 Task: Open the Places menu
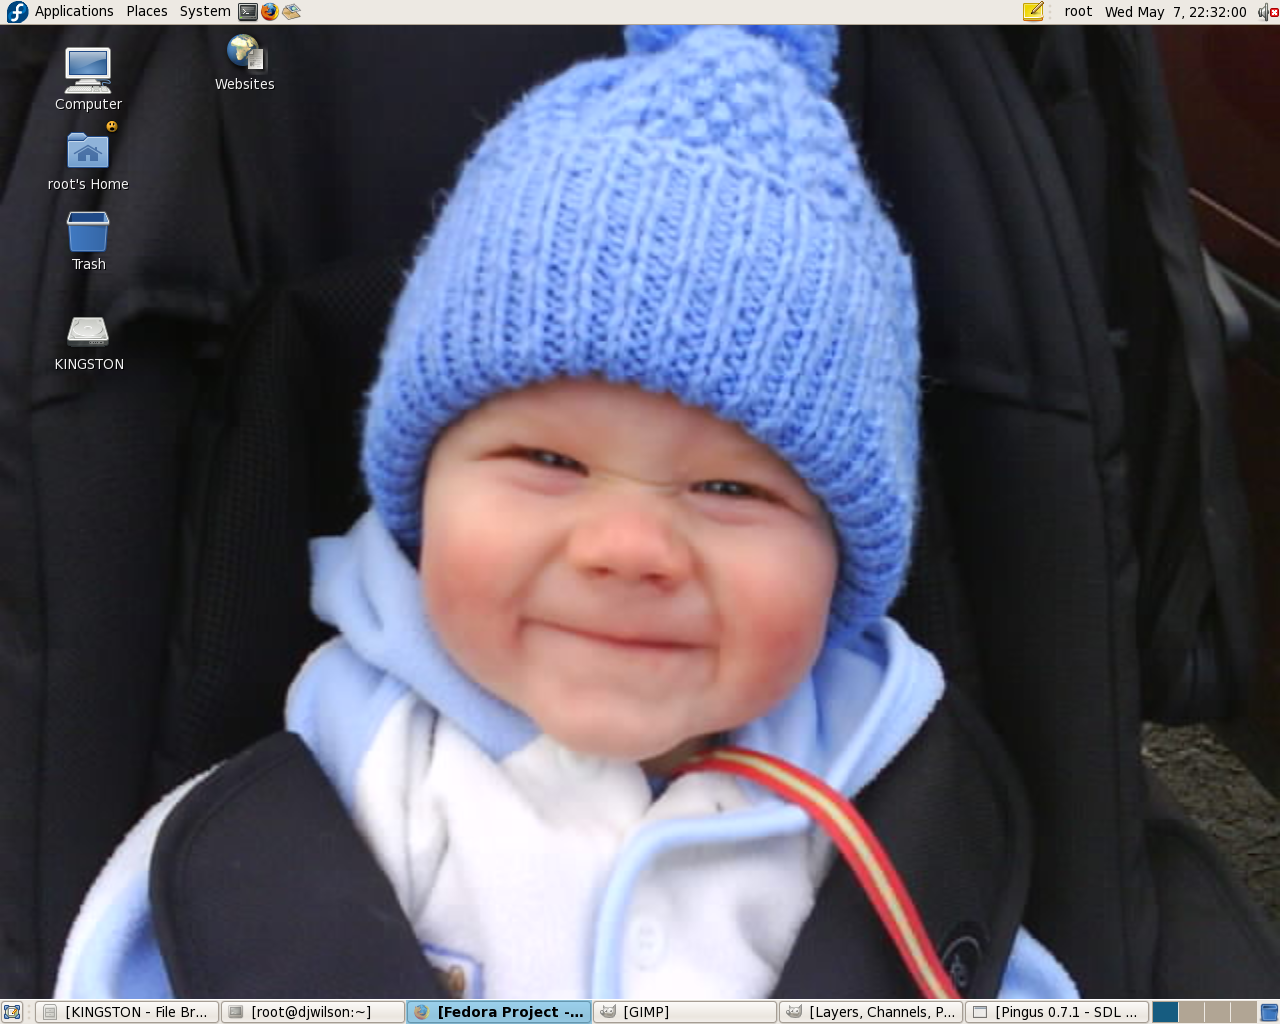pyautogui.click(x=147, y=11)
